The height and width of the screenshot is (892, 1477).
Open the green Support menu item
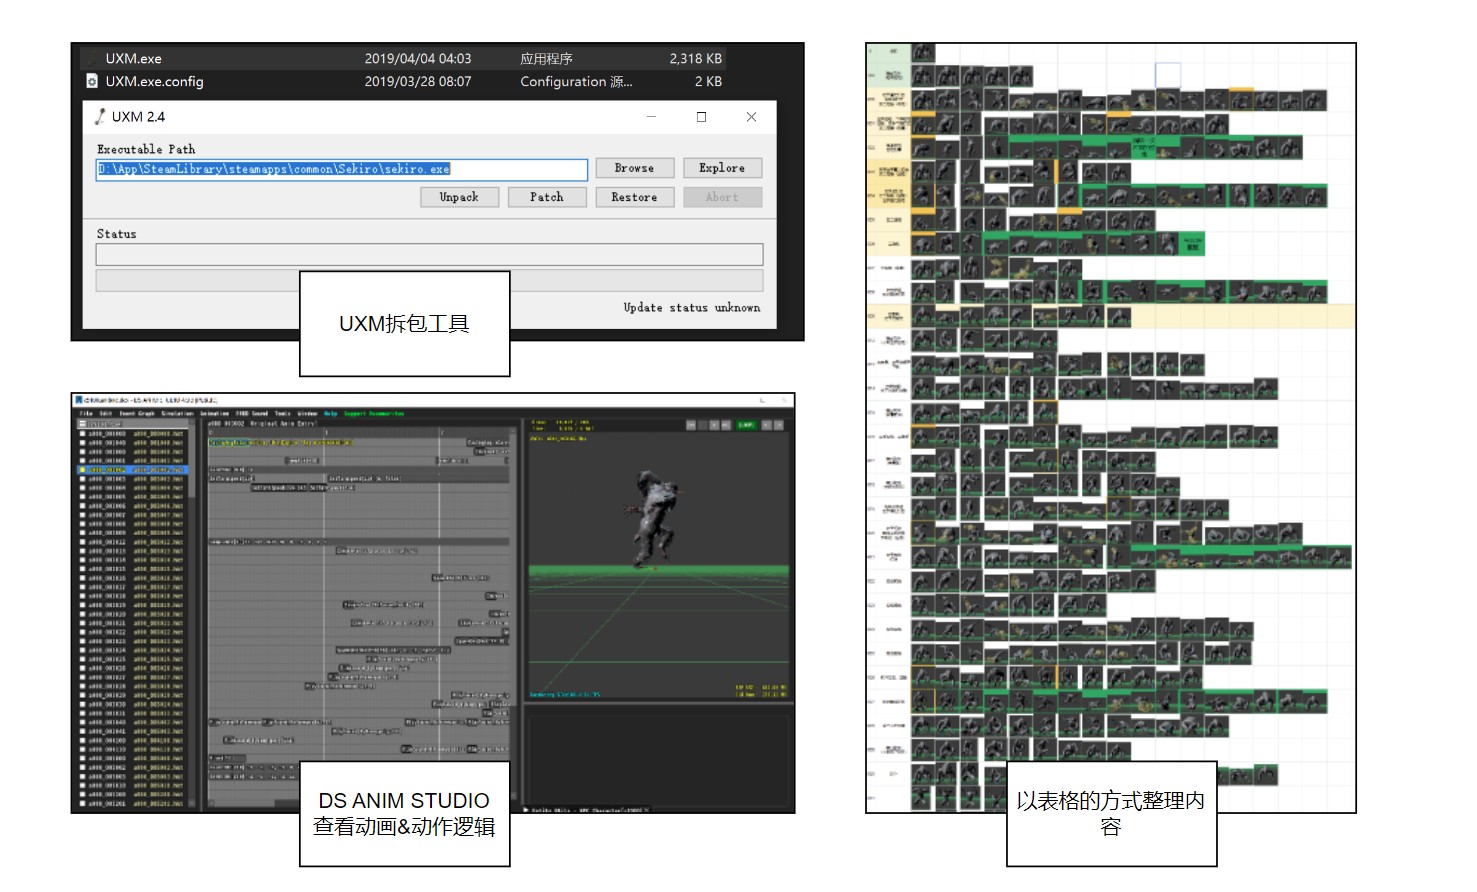click(x=373, y=413)
